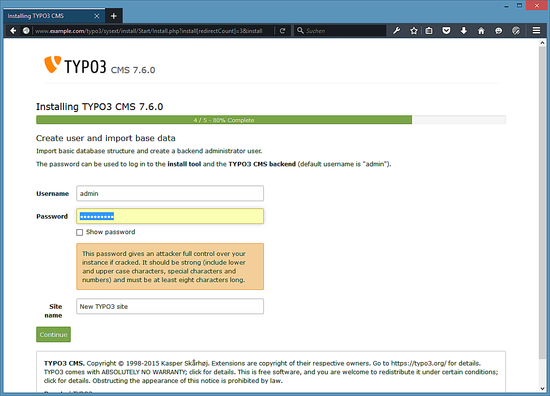Bookmark this page with the star icon

(414, 31)
